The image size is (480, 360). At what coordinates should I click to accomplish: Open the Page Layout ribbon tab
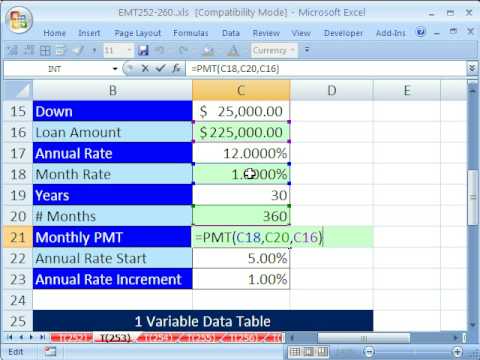point(137,33)
